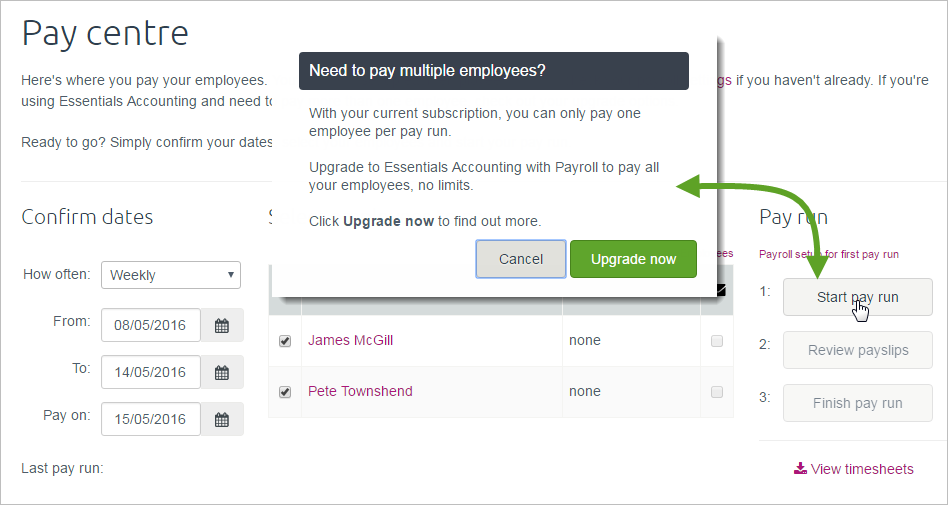The image size is (948, 505).
Task: Click the From date field 08/05/2016
Action: (150, 325)
